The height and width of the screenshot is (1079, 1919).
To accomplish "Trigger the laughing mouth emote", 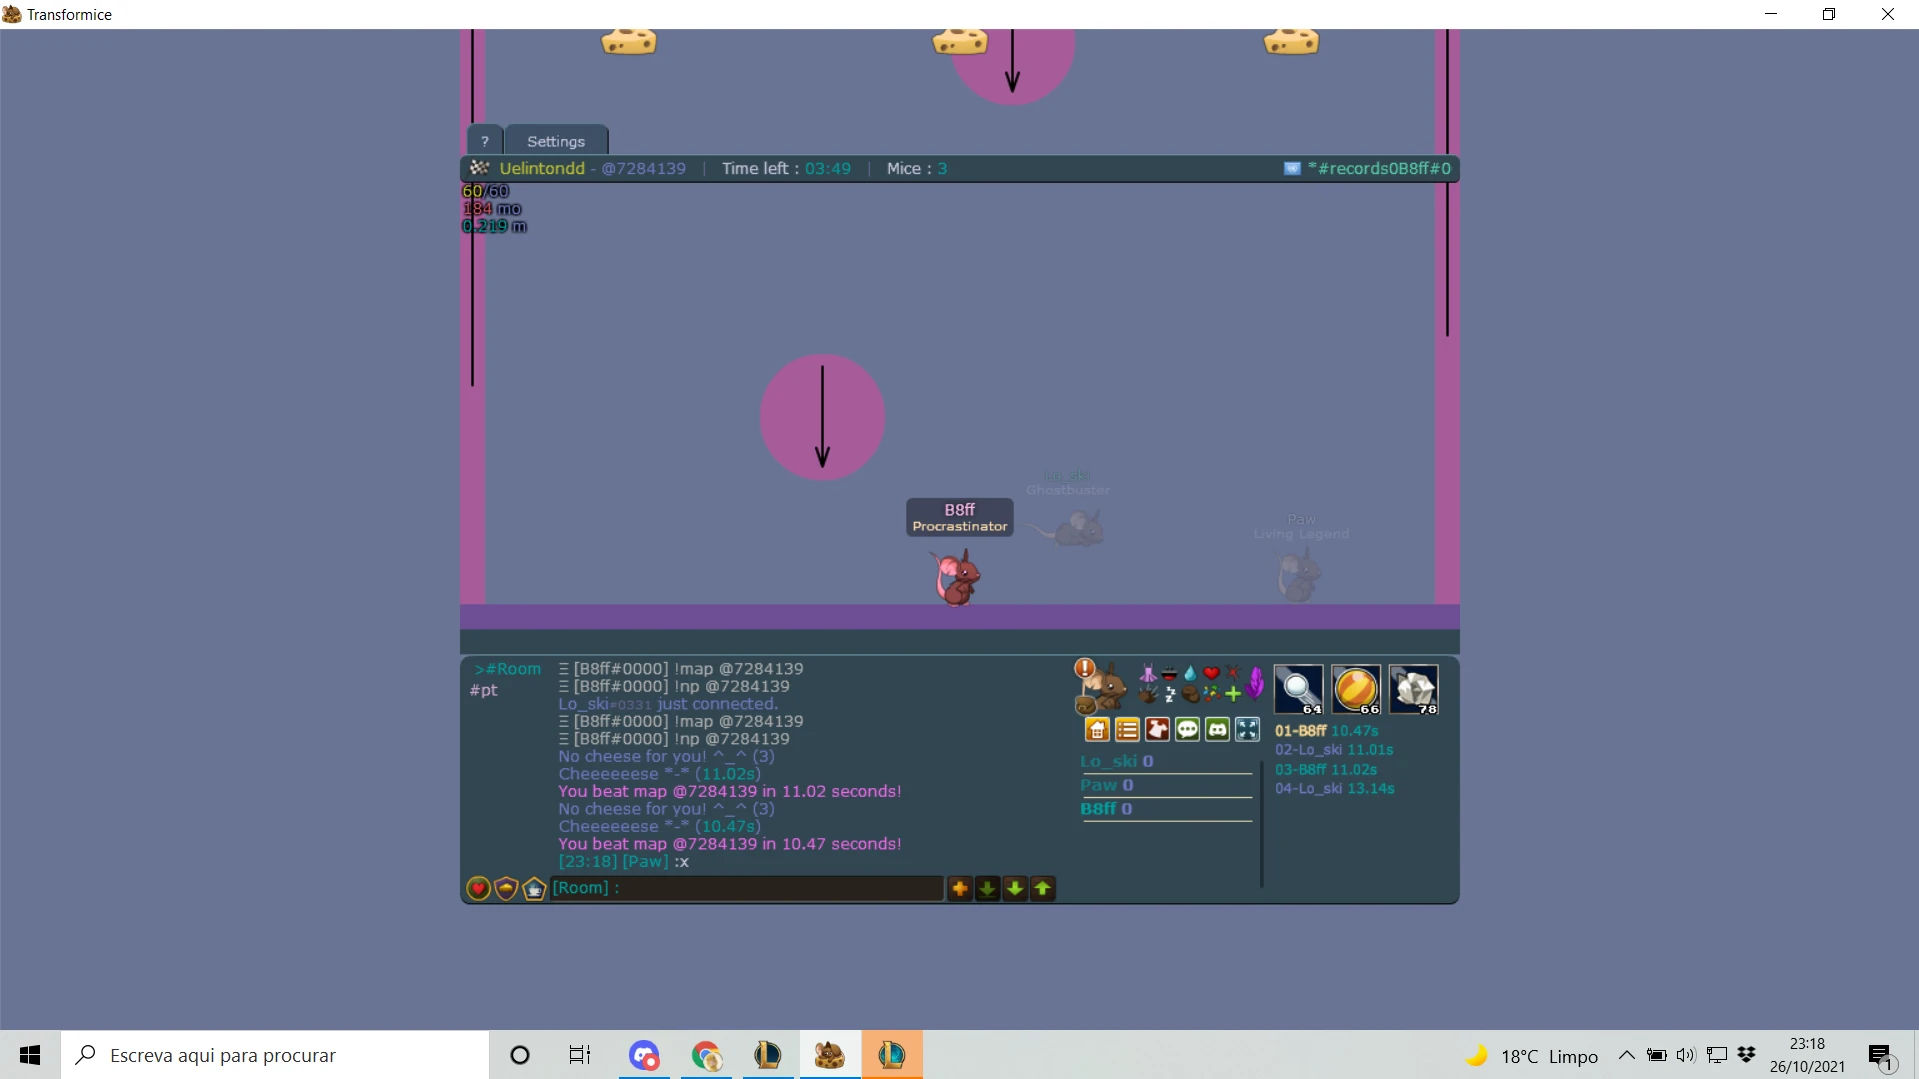I will pos(1169,673).
